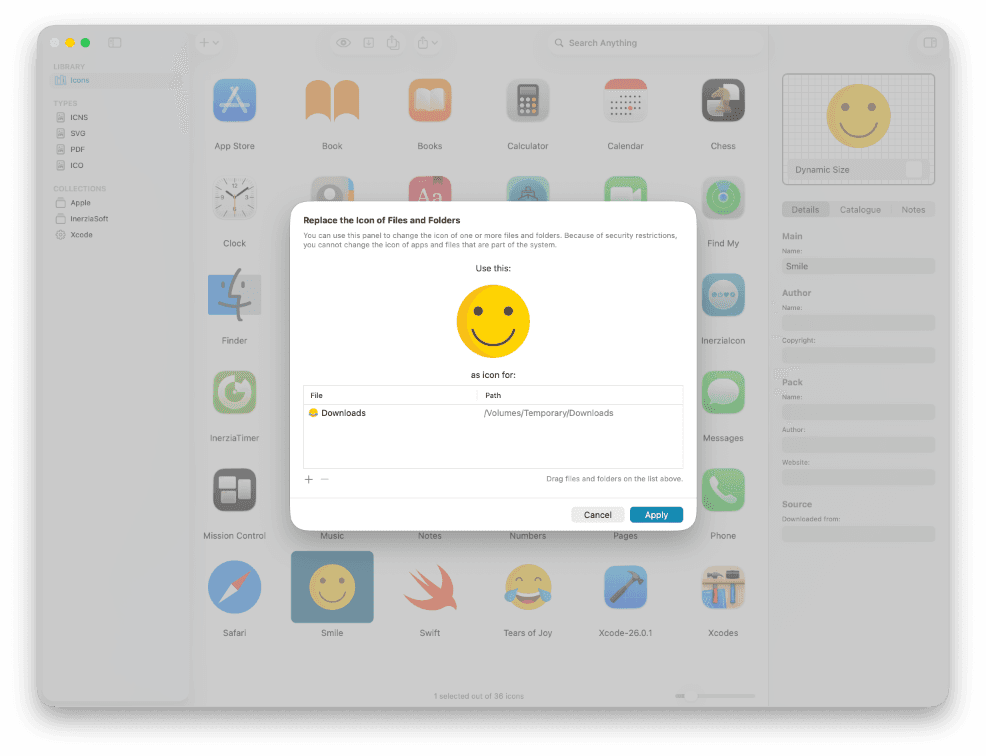This screenshot has height=756, width=986.
Task: Open the Tears of Joy emoji icon
Action: coord(527,587)
